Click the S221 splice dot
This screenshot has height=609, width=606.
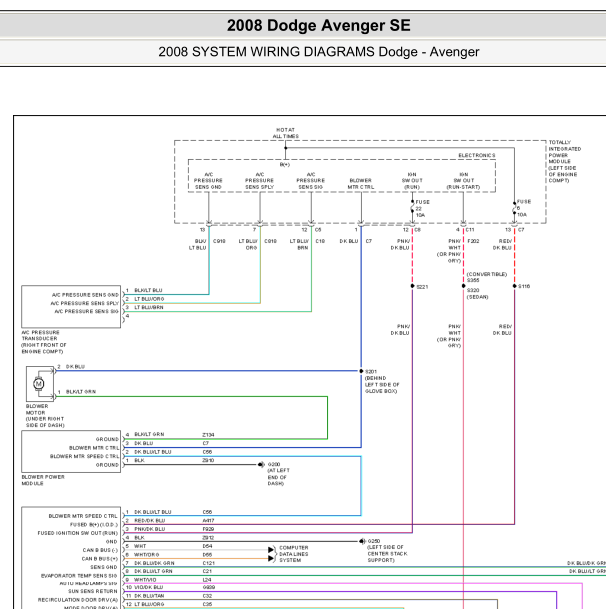(412, 286)
